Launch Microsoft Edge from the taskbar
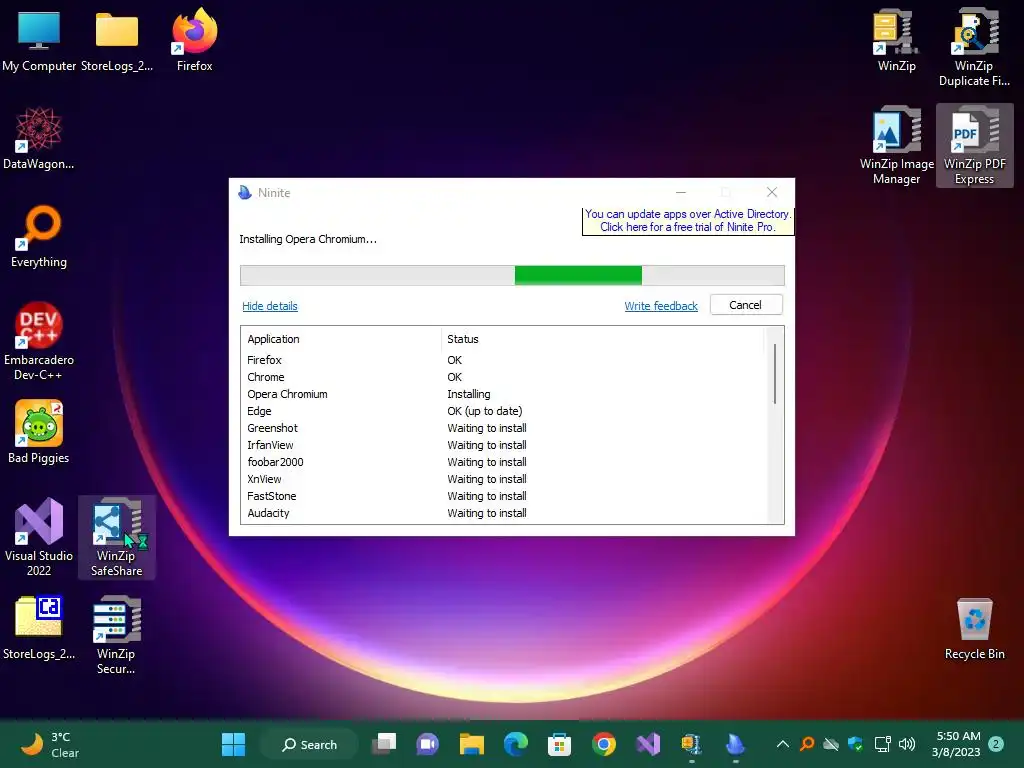 coord(515,744)
